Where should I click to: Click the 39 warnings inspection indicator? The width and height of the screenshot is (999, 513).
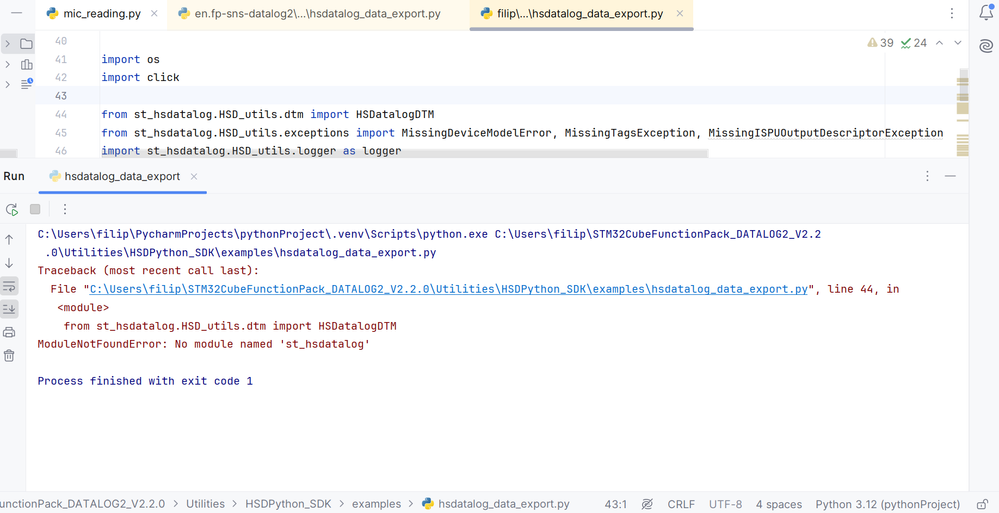(x=880, y=43)
